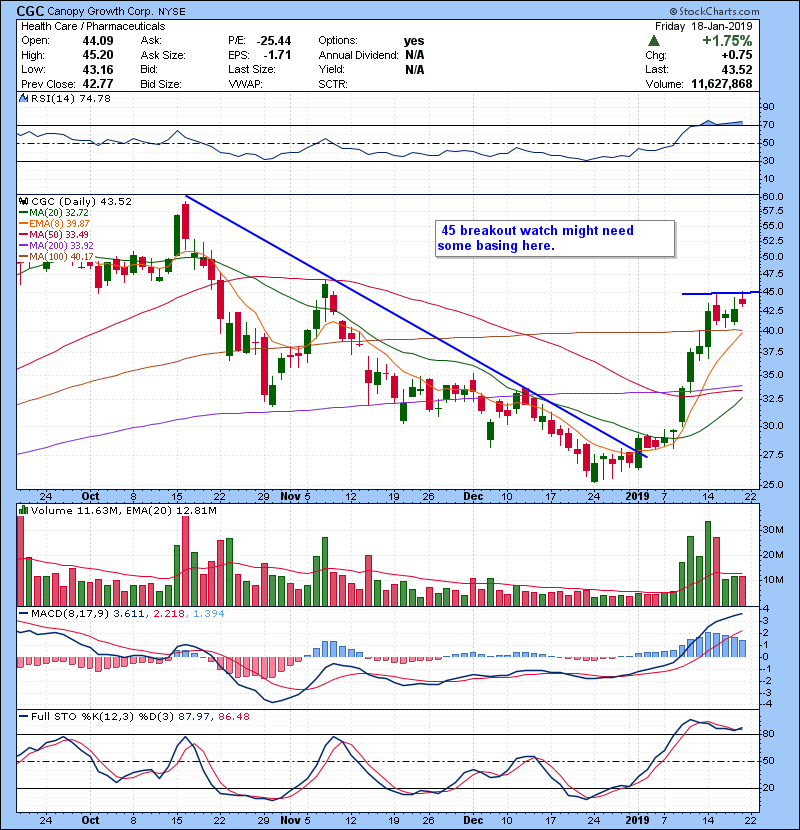Screen dimensions: 800x830
Task: Click the Volume legend icon in volume panel
Action: (x=23, y=512)
